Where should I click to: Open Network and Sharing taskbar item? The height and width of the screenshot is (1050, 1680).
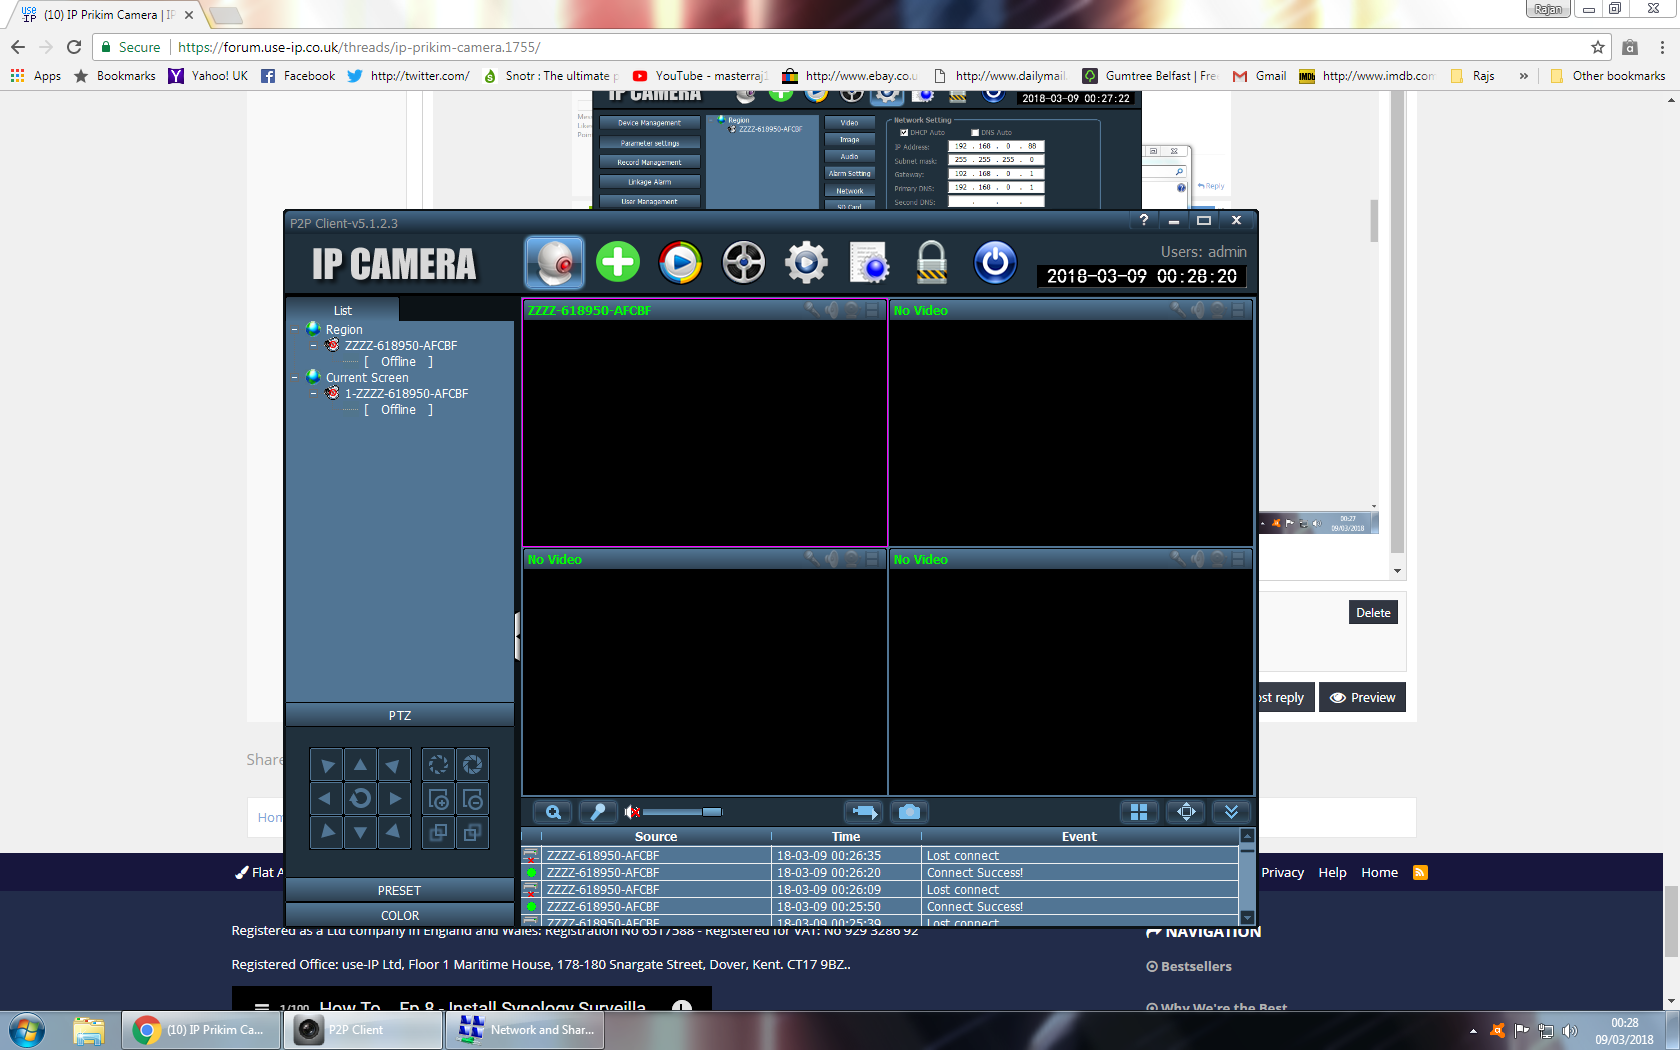(526, 1030)
